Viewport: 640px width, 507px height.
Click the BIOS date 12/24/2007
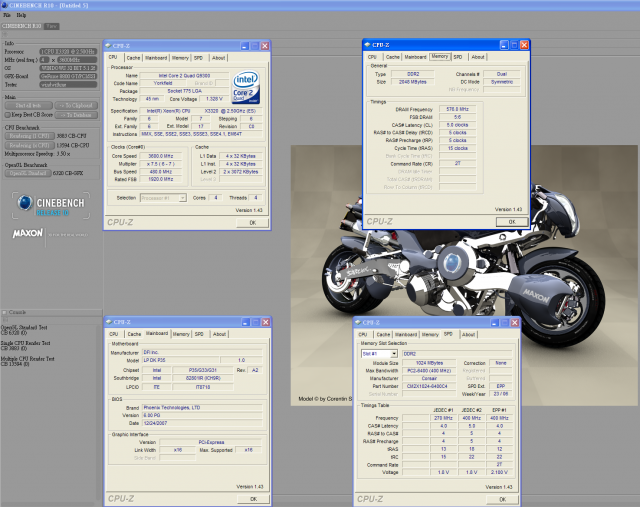pos(202,423)
